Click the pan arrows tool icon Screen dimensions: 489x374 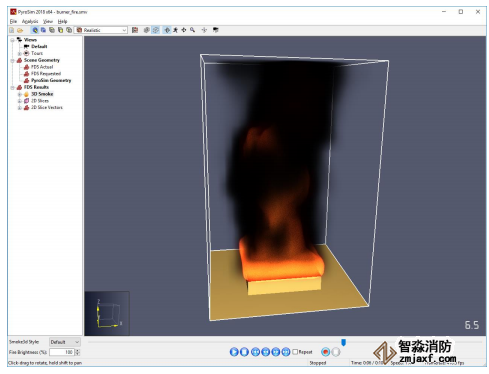184,30
